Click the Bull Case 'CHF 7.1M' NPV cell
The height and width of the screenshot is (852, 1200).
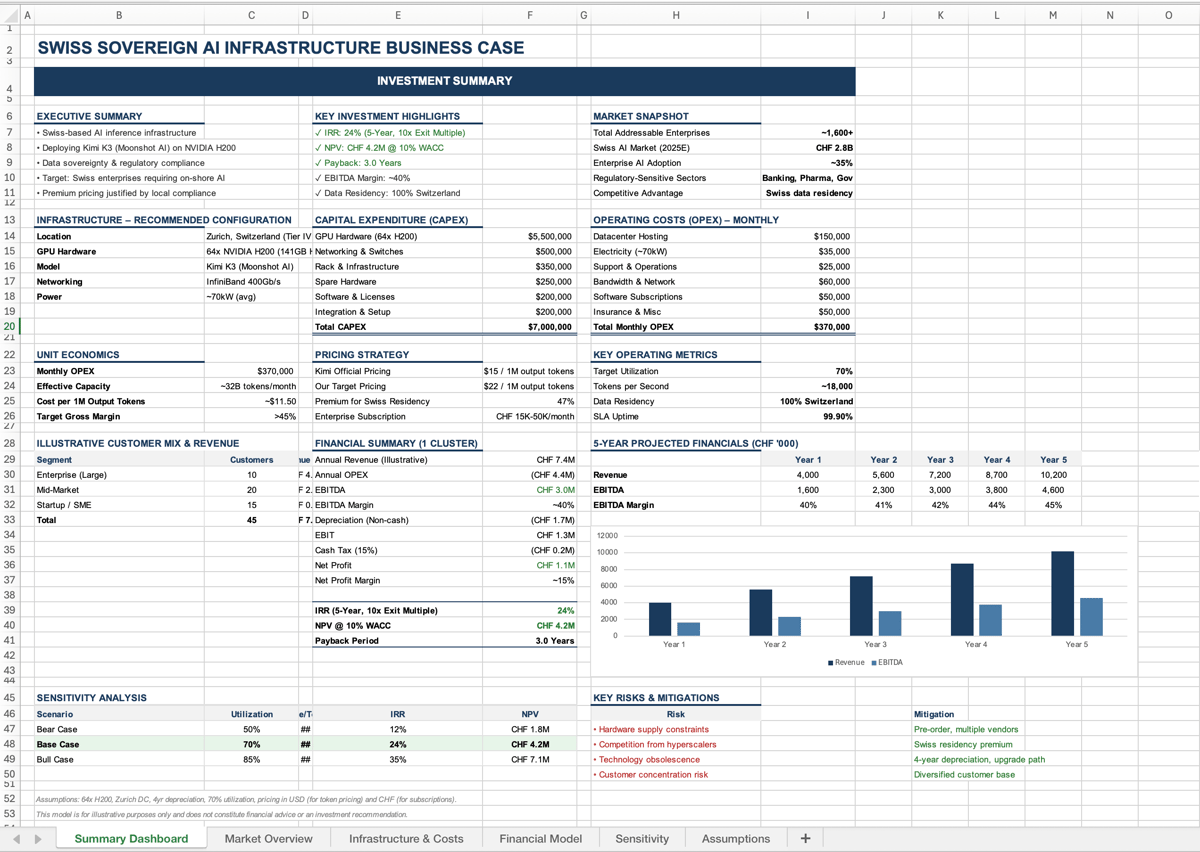[530, 759]
